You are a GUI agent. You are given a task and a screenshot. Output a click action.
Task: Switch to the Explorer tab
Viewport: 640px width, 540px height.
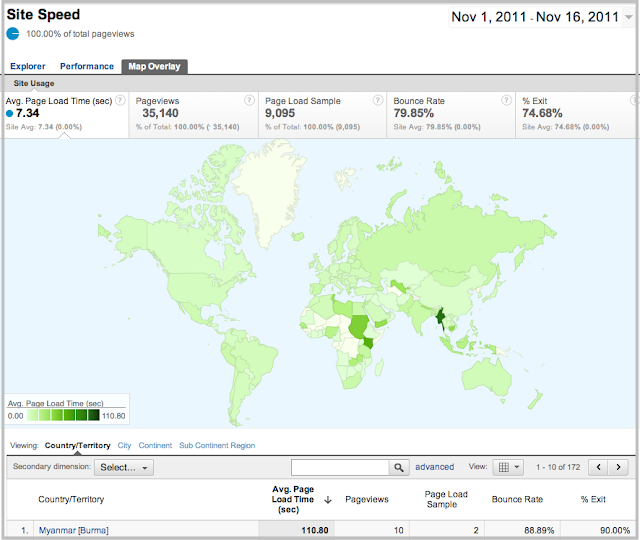pos(28,66)
